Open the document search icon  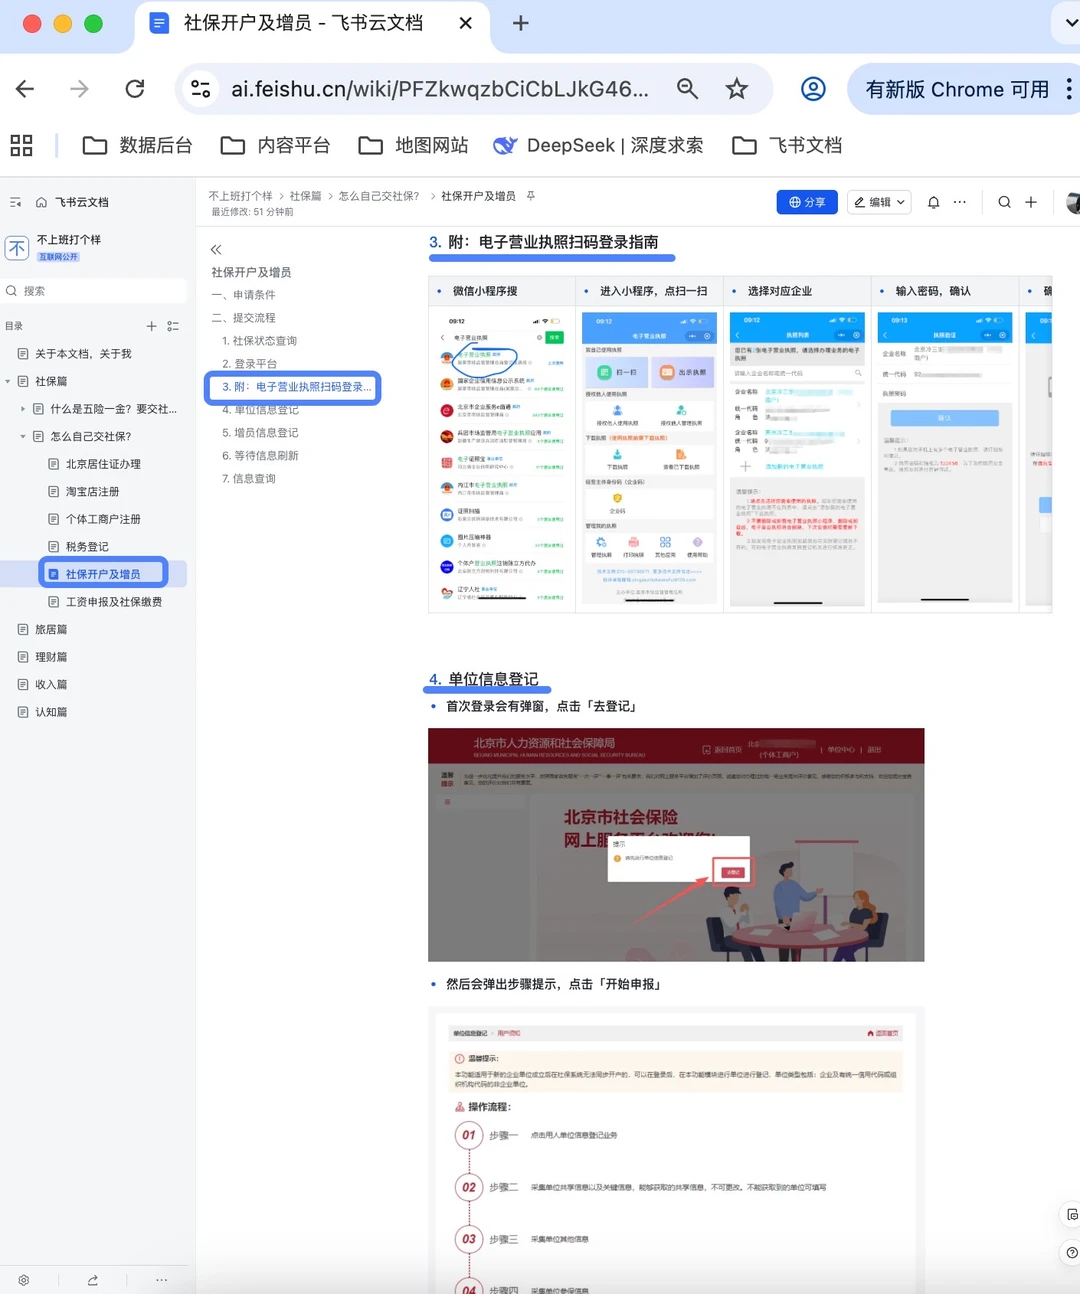coord(1004,202)
